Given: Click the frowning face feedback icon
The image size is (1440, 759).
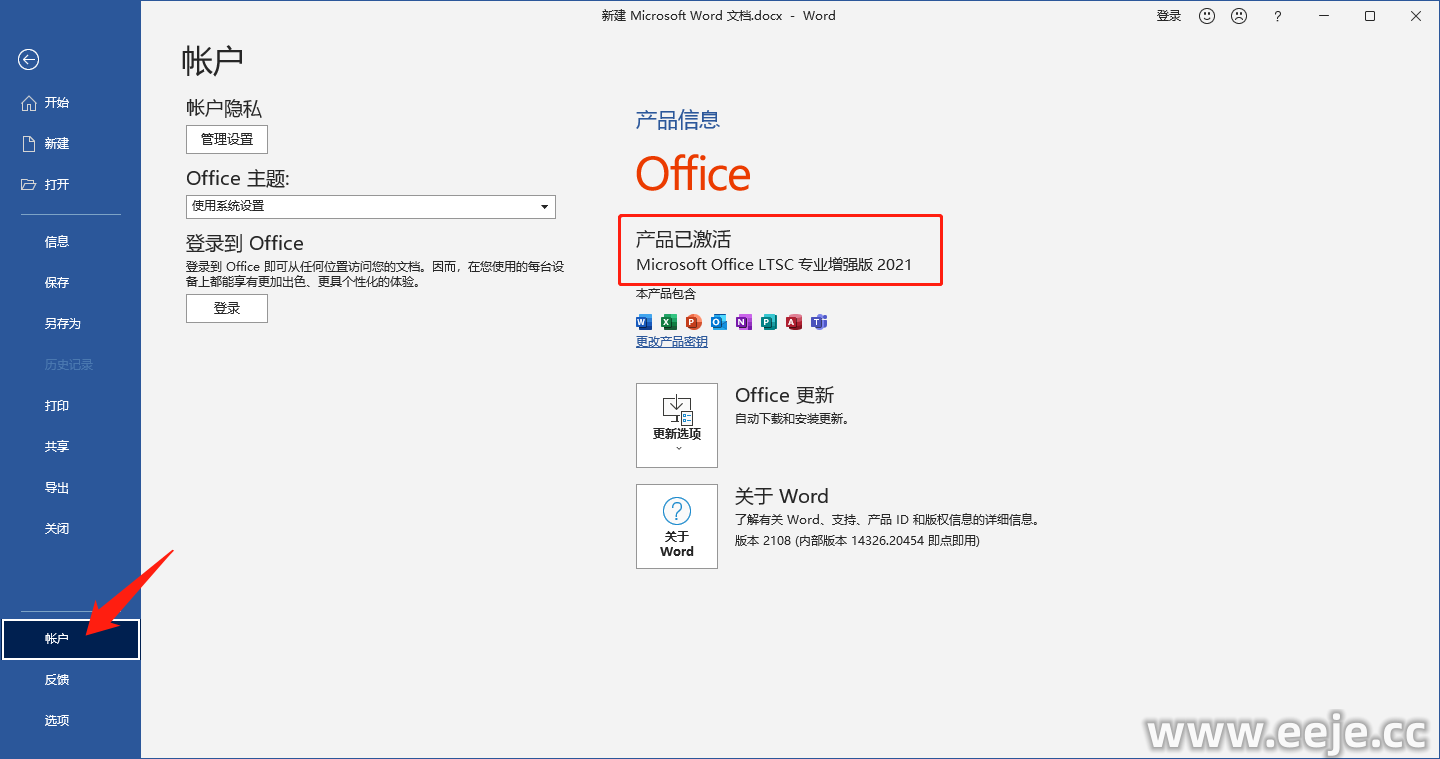Looking at the screenshot, I should [x=1239, y=16].
